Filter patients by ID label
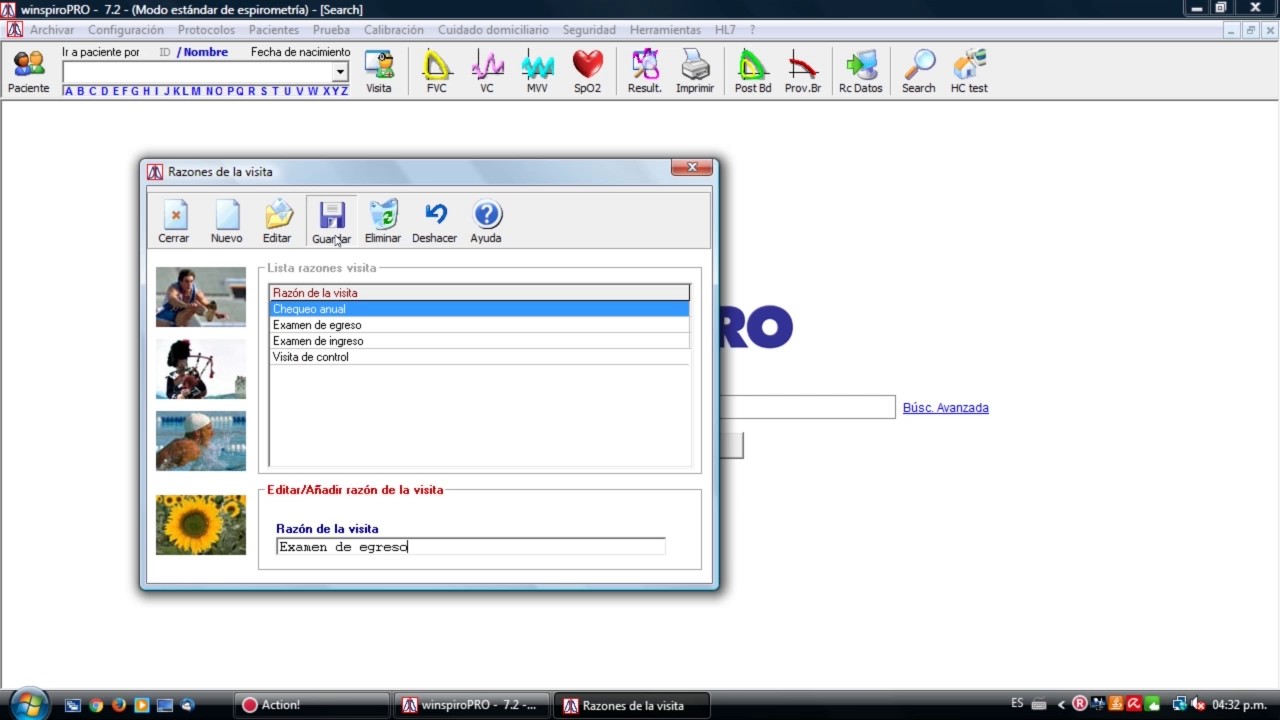1280x720 pixels. point(165,52)
